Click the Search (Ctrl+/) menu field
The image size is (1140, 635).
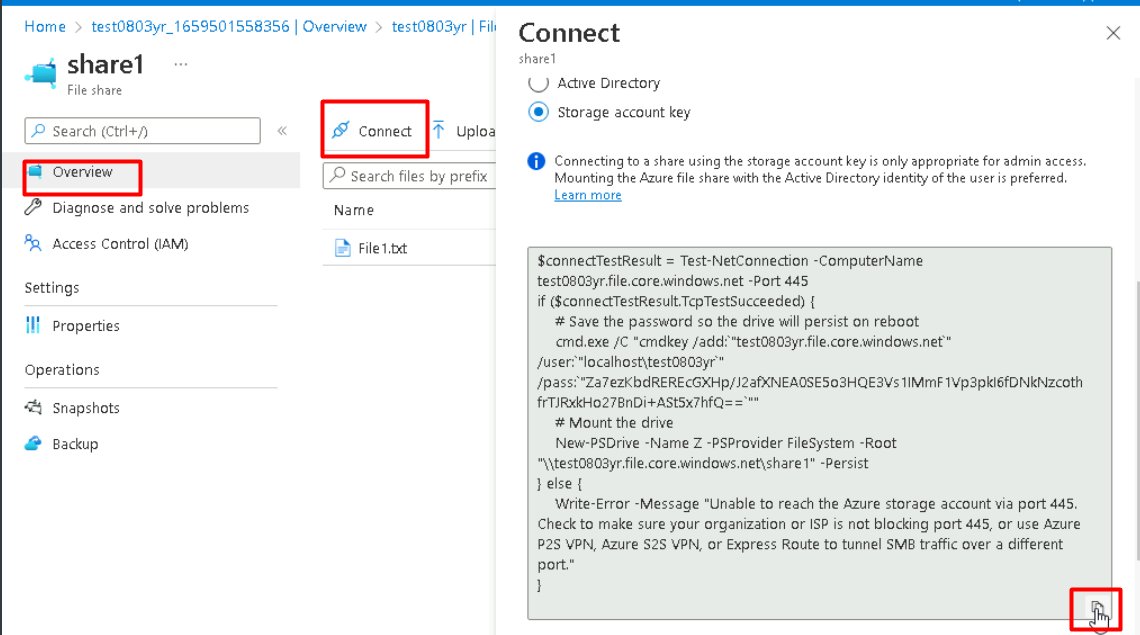(142, 131)
